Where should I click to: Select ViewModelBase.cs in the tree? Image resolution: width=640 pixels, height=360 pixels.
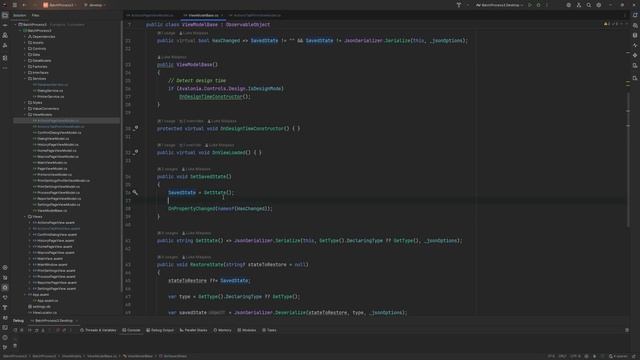point(50,211)
